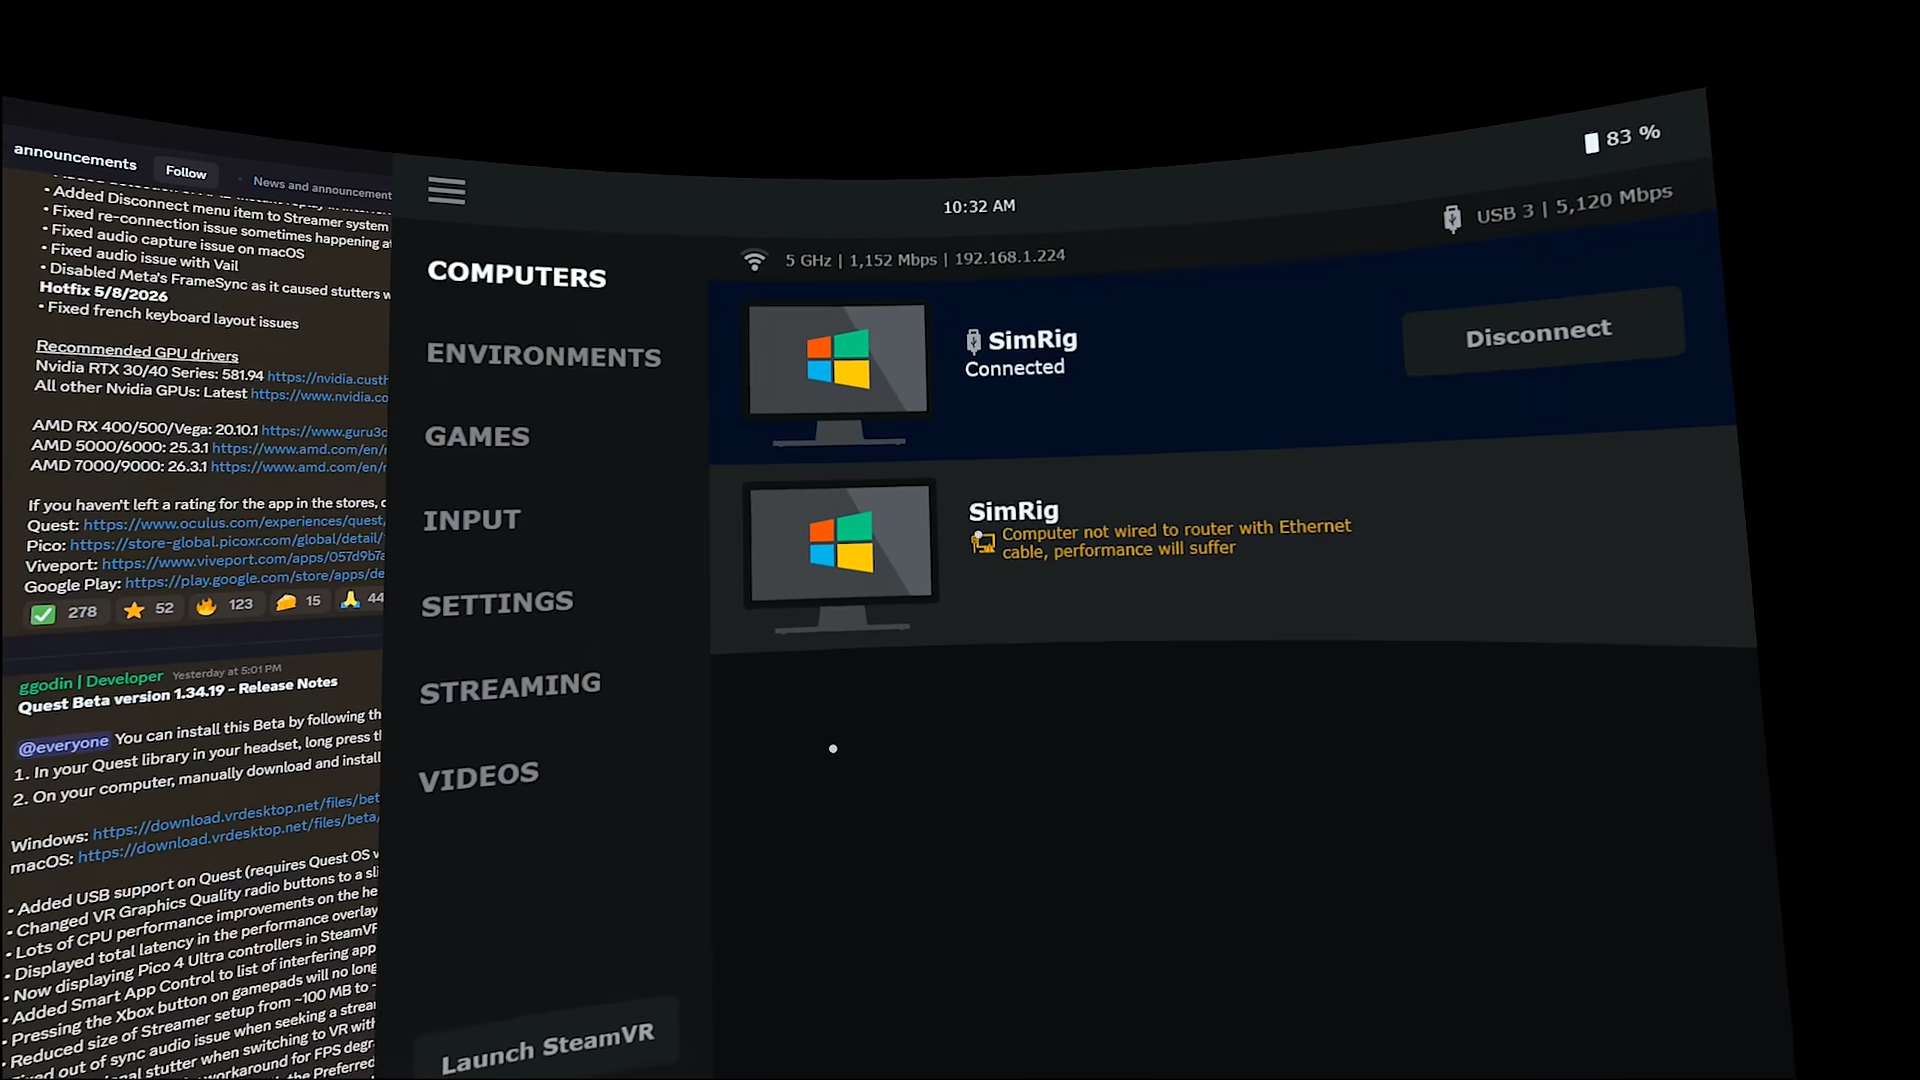The height and width of the screenshot is (1080, 1920).
Task: Click the Recommended GPU drivers heading
Action: (x=137, y=350)
